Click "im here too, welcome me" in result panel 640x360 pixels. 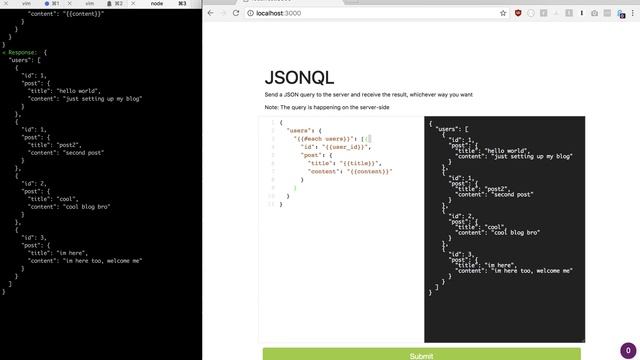click(x=532, y=271)
